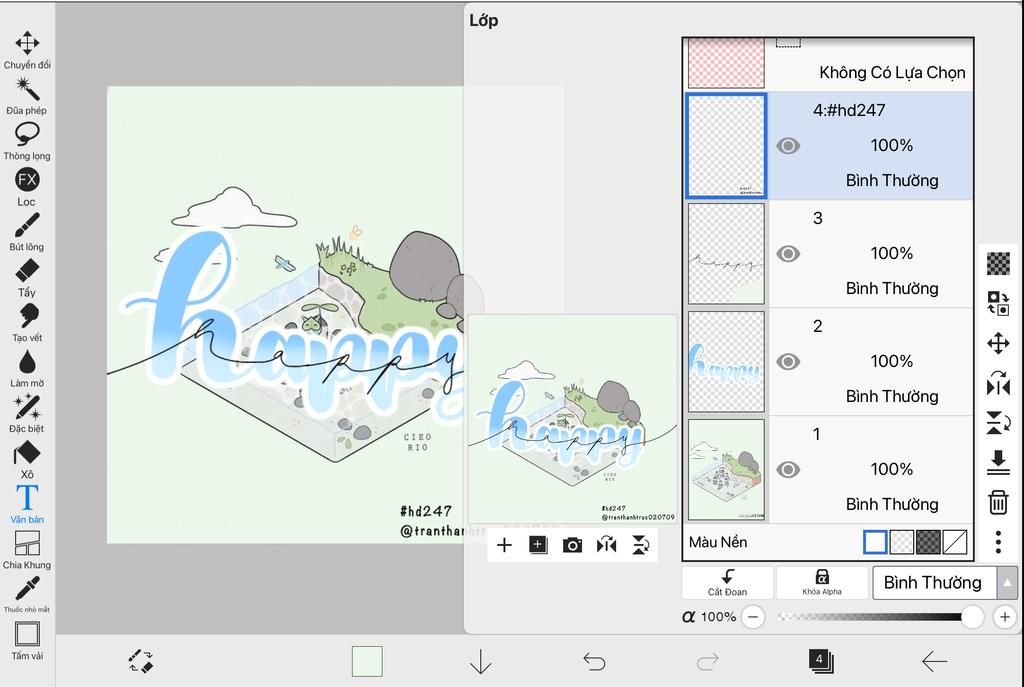Flip the layer vertically below preview
This screenshot has width=1024, height=687.
[x=641, y=545]
